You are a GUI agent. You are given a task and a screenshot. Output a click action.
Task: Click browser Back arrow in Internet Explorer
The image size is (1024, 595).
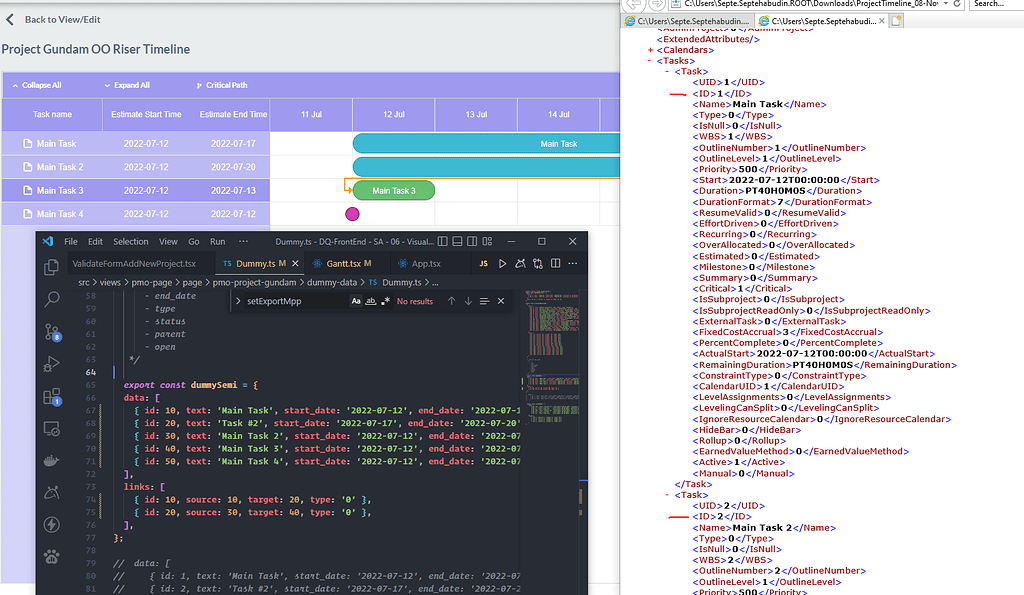coord(632,4)
